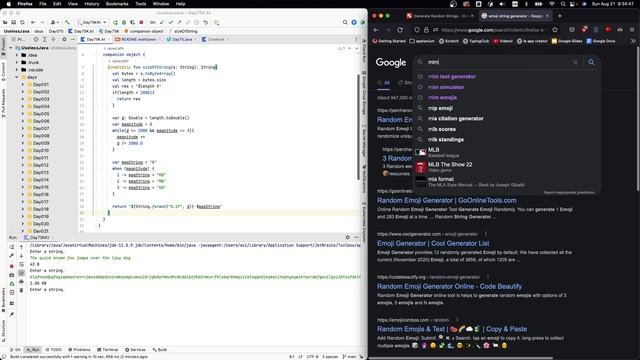Select 'mla citation generator' suggestion
This screenshot has height=360, width=640.
pyautogui.click(x=456, y=119)
